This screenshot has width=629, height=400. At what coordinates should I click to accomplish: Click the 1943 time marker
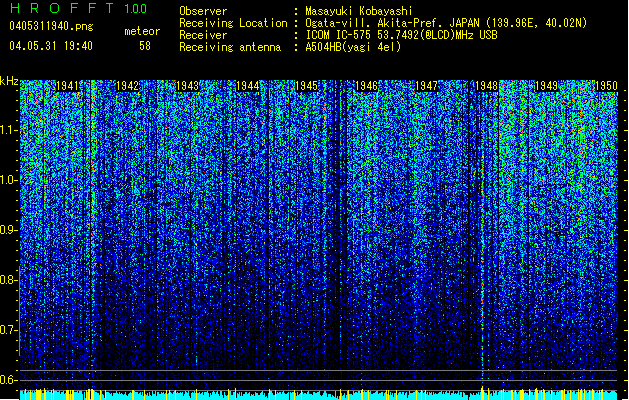[x=187, y=86]
